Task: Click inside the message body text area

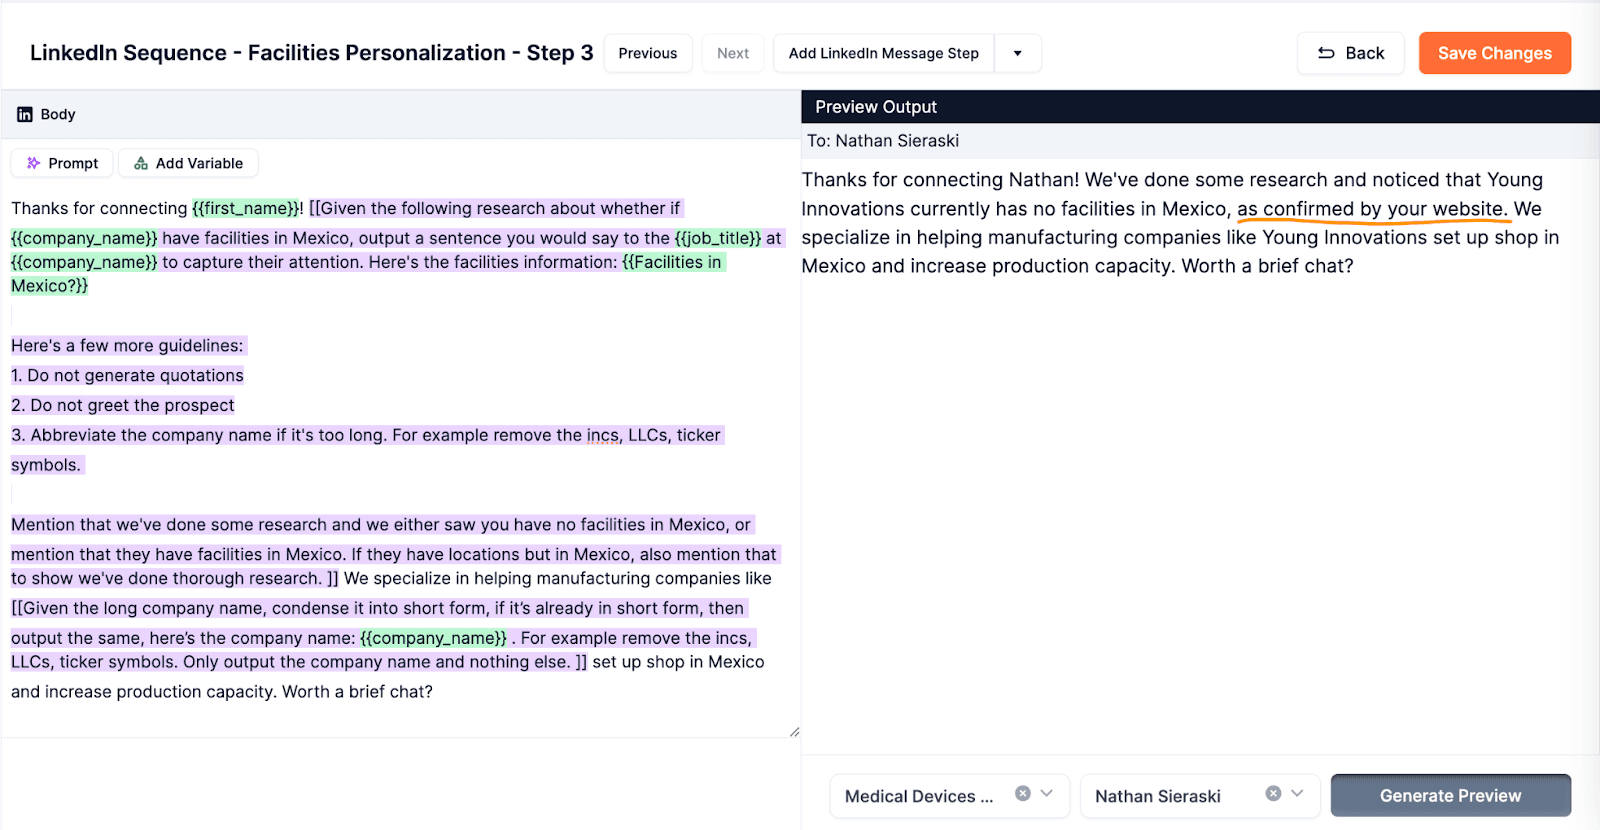Action: coord(400,460)
